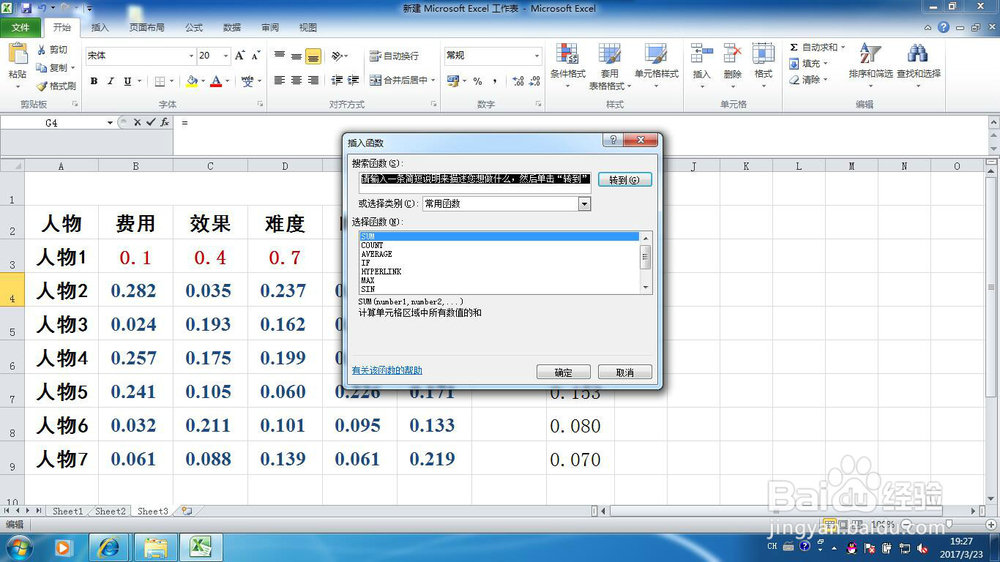The image size is (1000, 562).
Task: Toggle Italic formatting
Action: (x=110, y=81)
